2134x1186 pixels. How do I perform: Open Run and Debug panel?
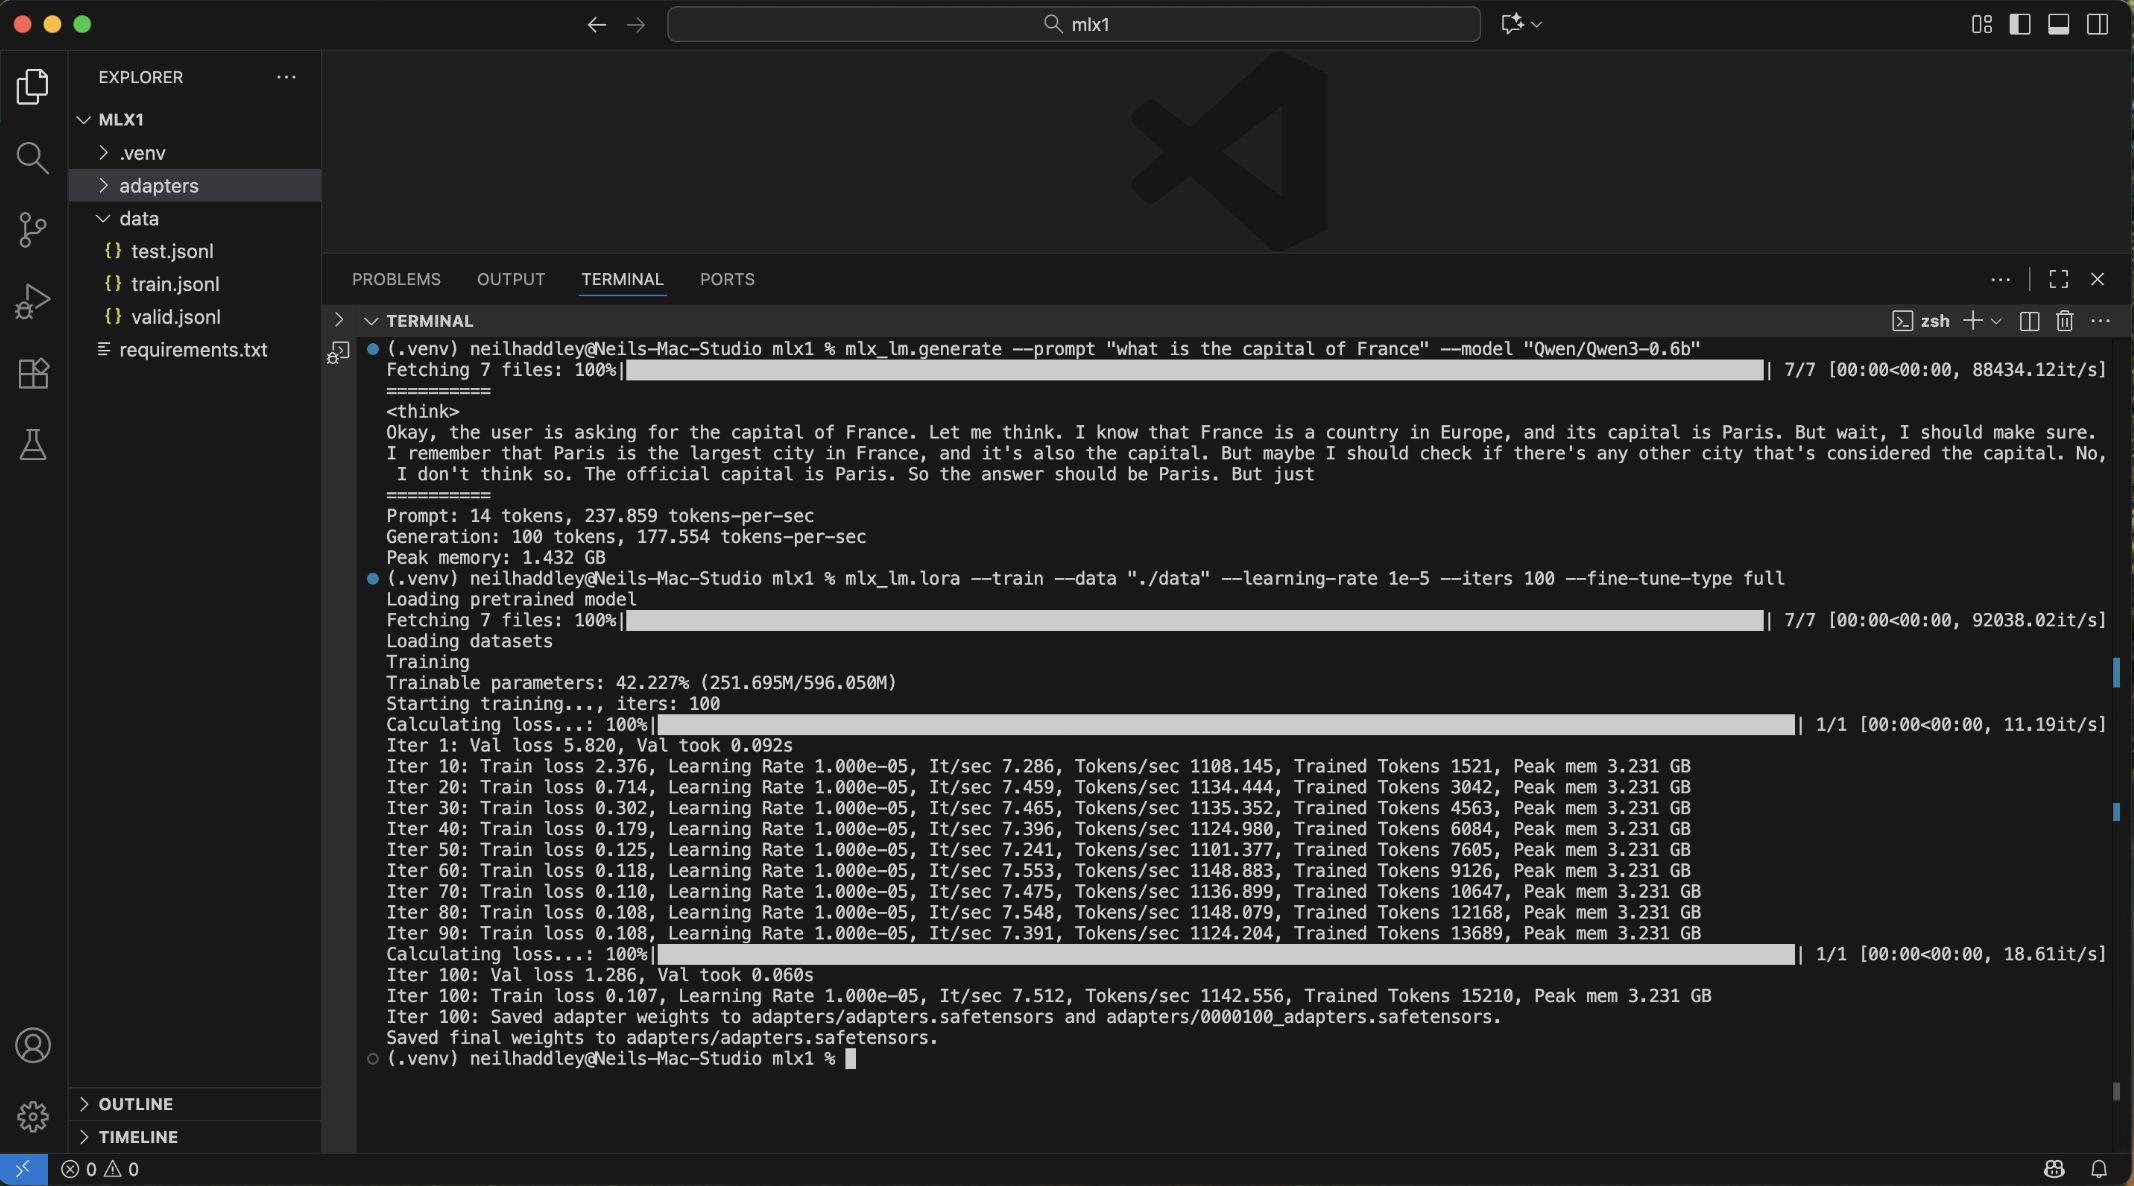pyautogui.click(x=33, y=301)
